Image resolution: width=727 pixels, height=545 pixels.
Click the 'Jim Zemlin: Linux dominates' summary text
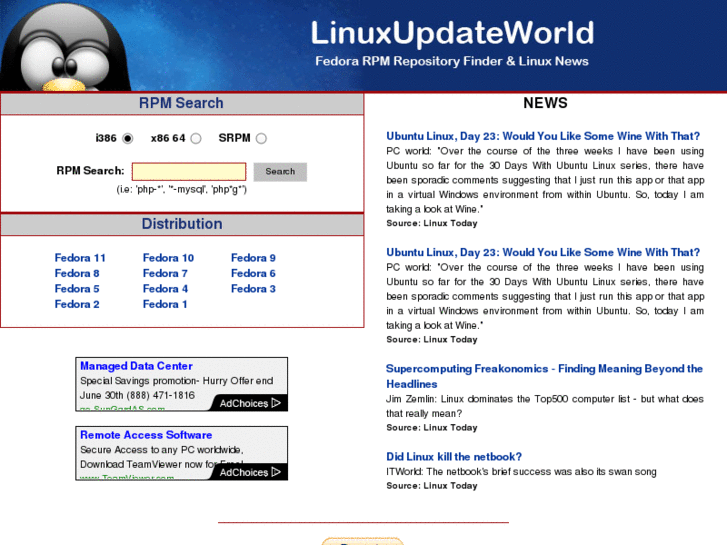(x=545, y=406)
